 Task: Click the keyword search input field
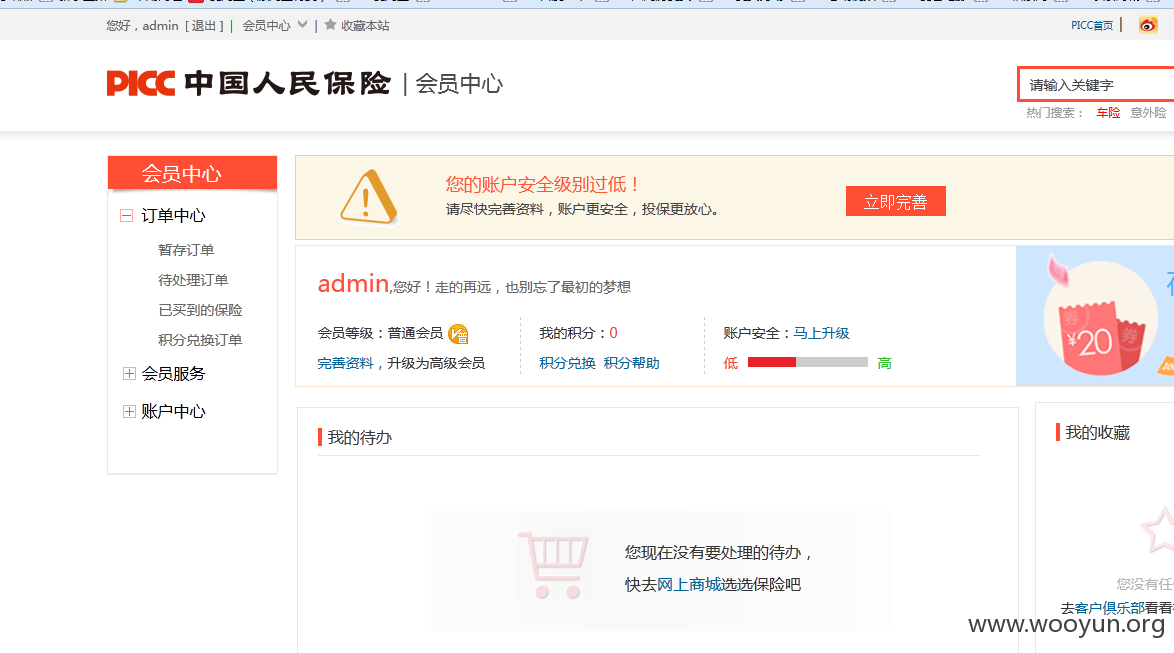1096,85
